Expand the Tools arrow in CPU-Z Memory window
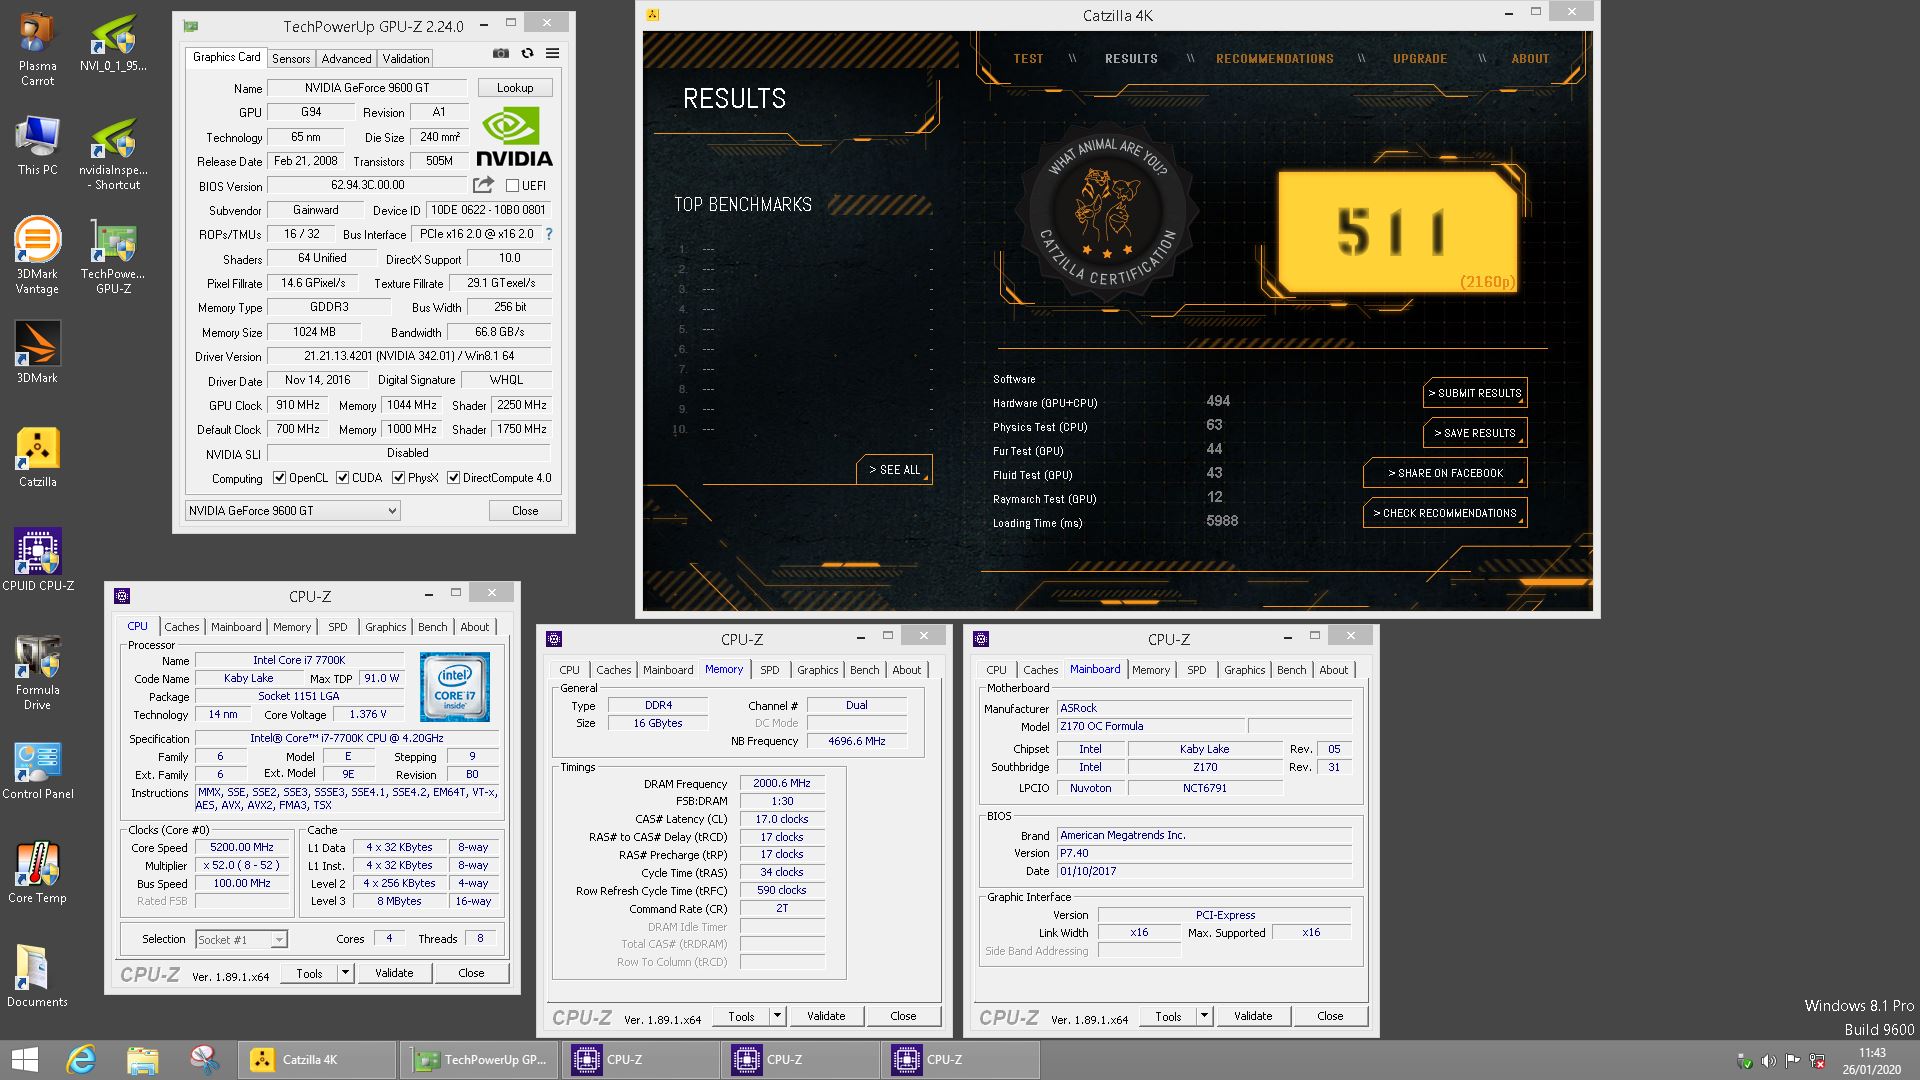Image resolution: width=1920 pixels, height=1080 pixels. click(x=777, y=1016)
